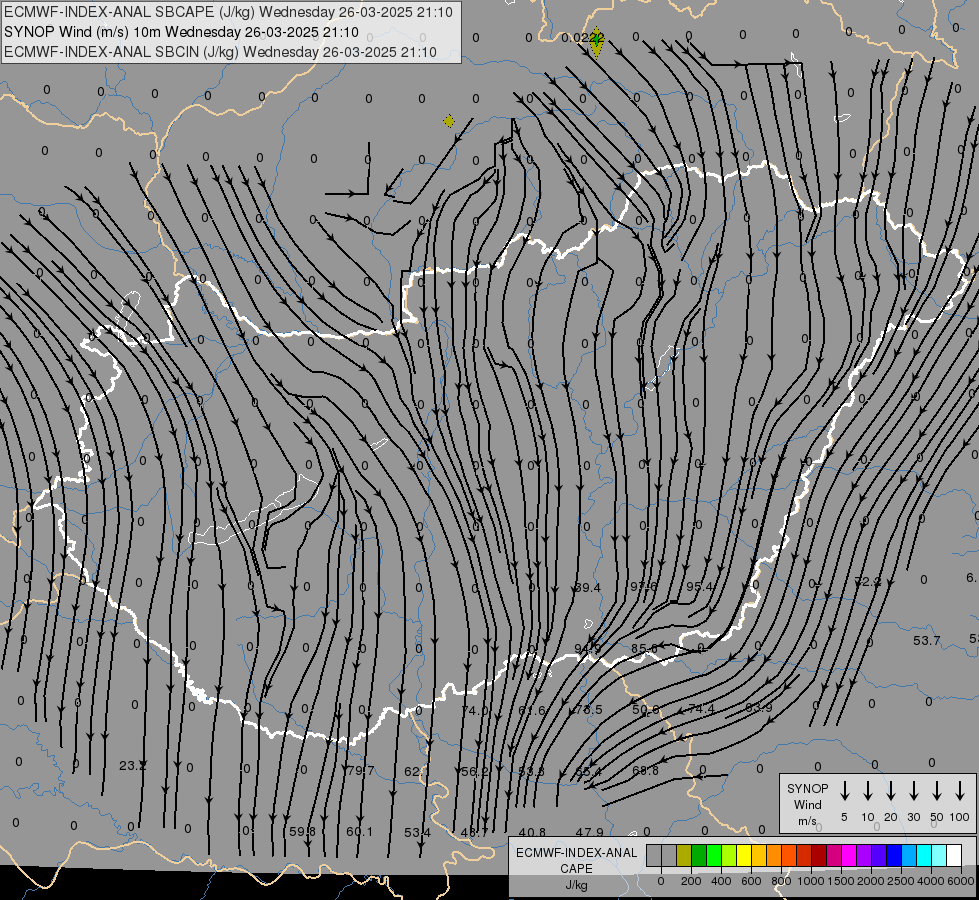This screenshot has width=979, height=900.
Task: Pick the golden amber CAPE swatch
Action: click(x=759, y=856)
